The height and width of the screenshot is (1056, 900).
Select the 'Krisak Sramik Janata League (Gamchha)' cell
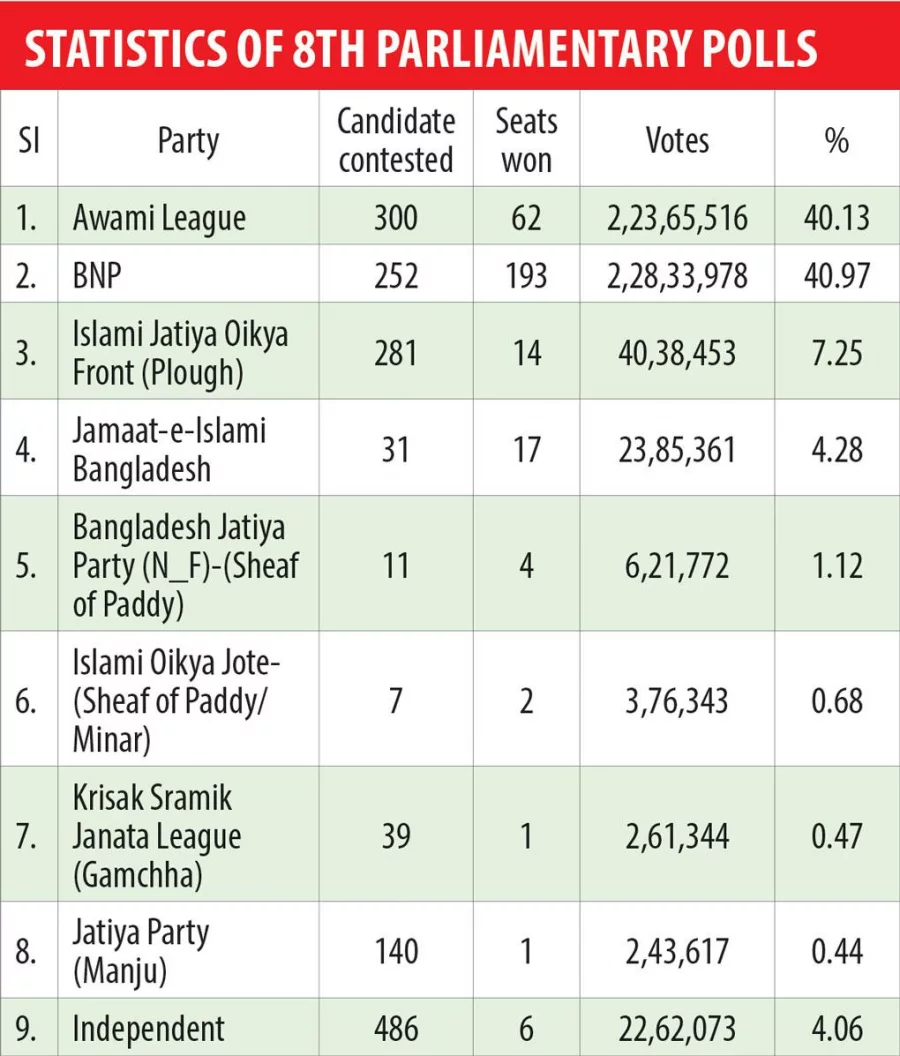(188, 834)
